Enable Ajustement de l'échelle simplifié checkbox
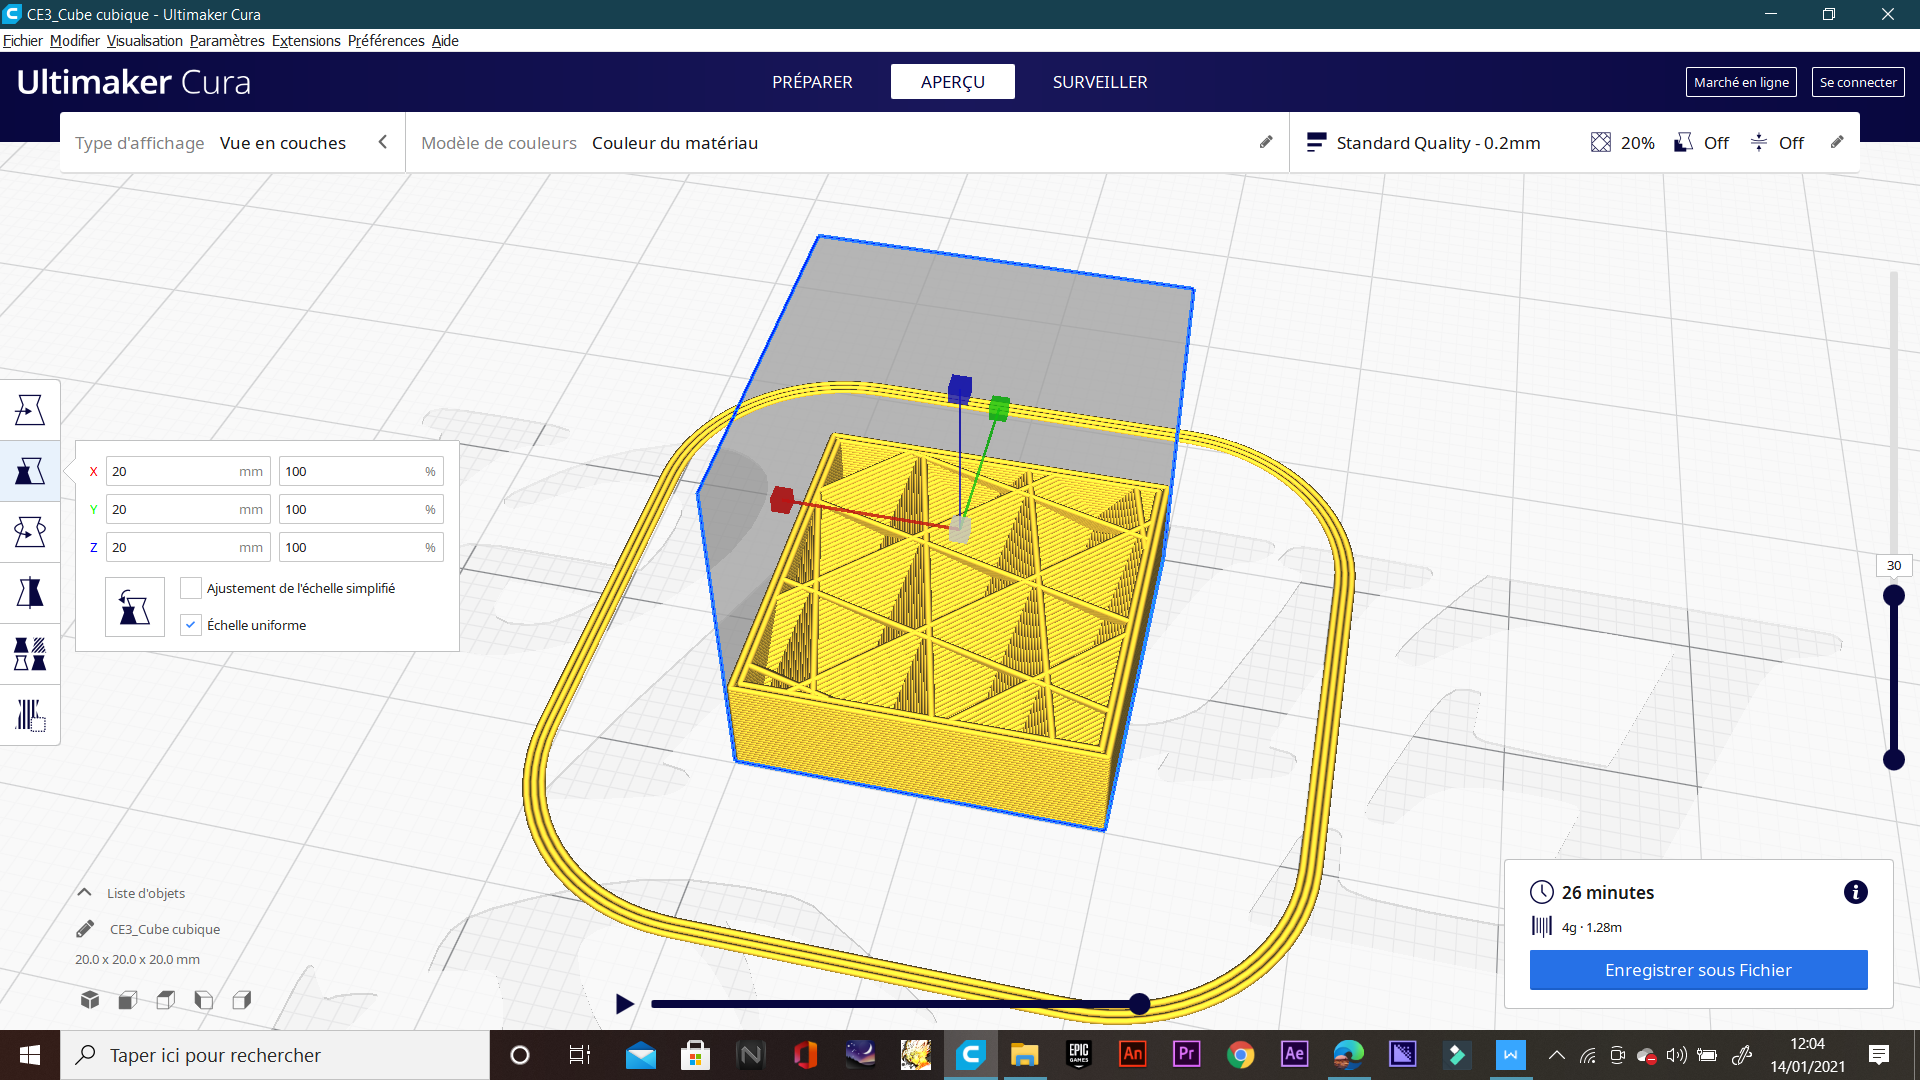Image resolution: width=1920 pixels, height=1080 pixels. (191, 588)
